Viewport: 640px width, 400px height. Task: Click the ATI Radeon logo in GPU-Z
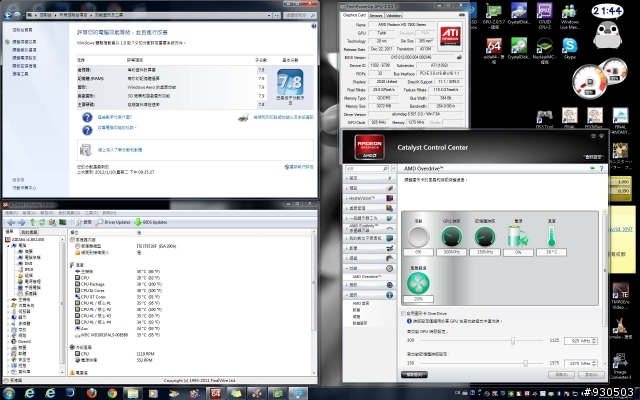click(450, 36)
